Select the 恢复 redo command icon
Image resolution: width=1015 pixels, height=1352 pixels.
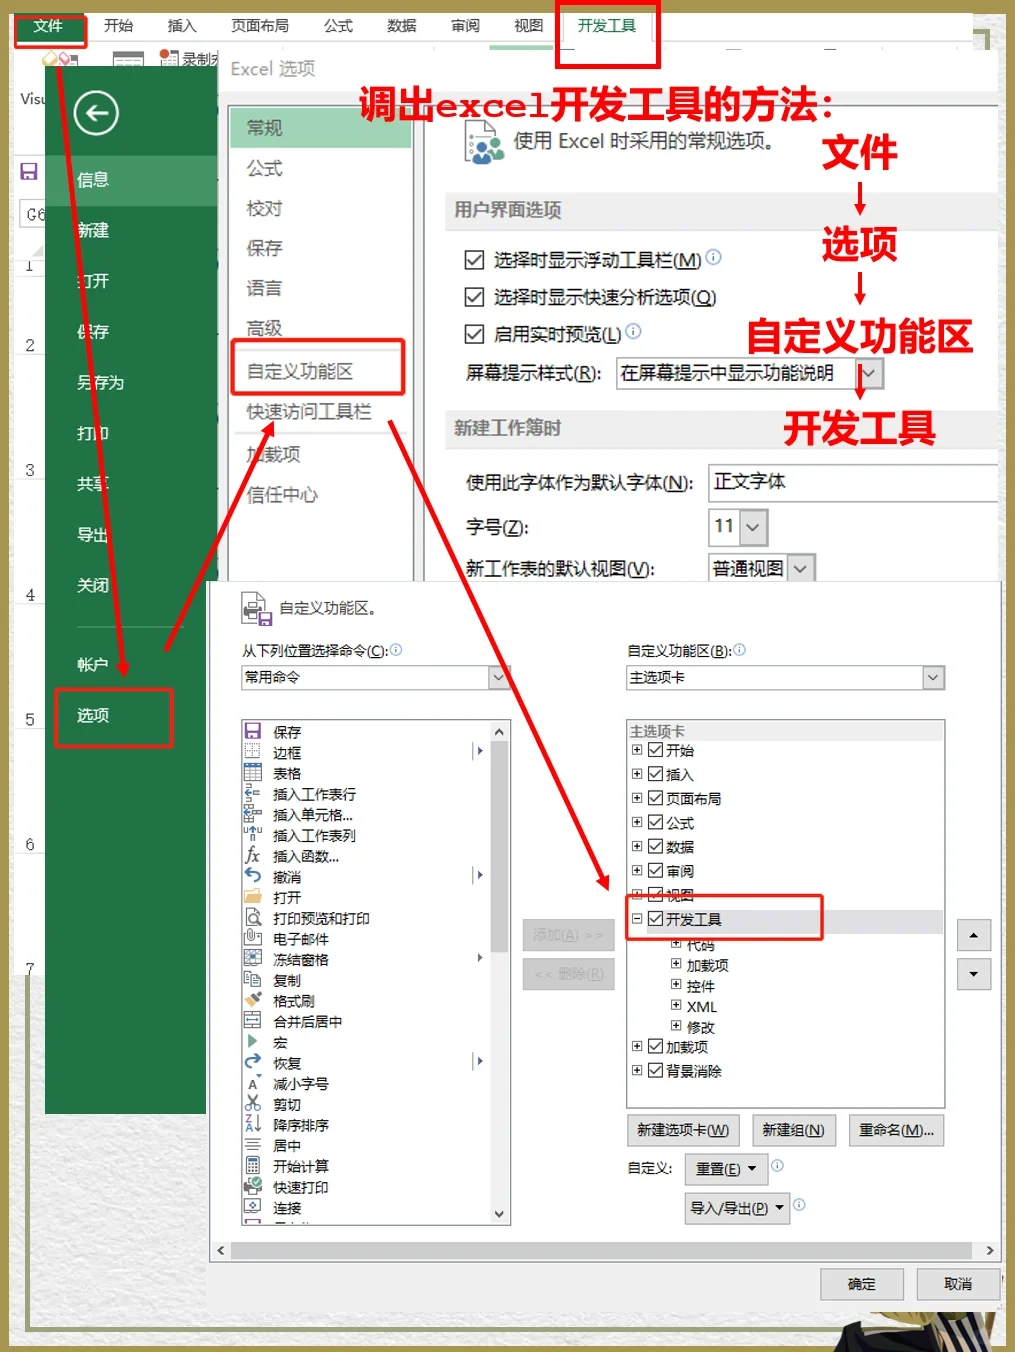253,1062
